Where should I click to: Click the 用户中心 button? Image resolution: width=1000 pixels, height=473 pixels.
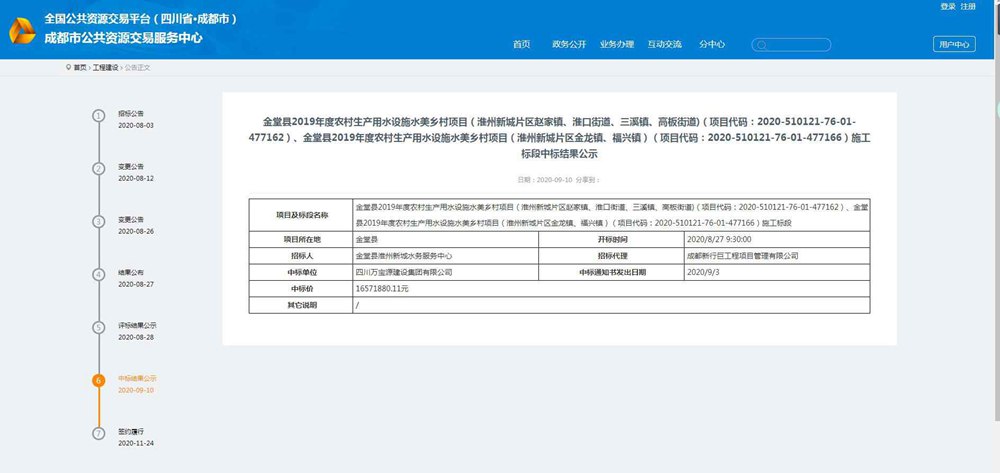pyautogui.click(x=953, y=45)
